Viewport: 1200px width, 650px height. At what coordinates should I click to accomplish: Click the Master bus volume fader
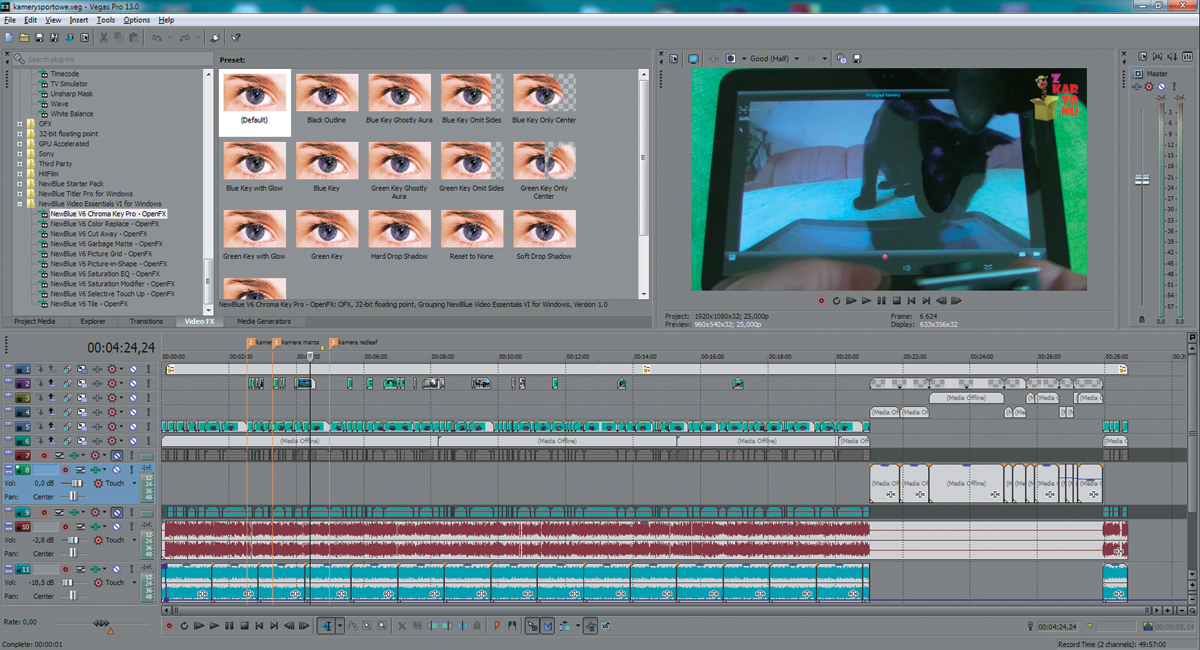(x=1142, y=180)
